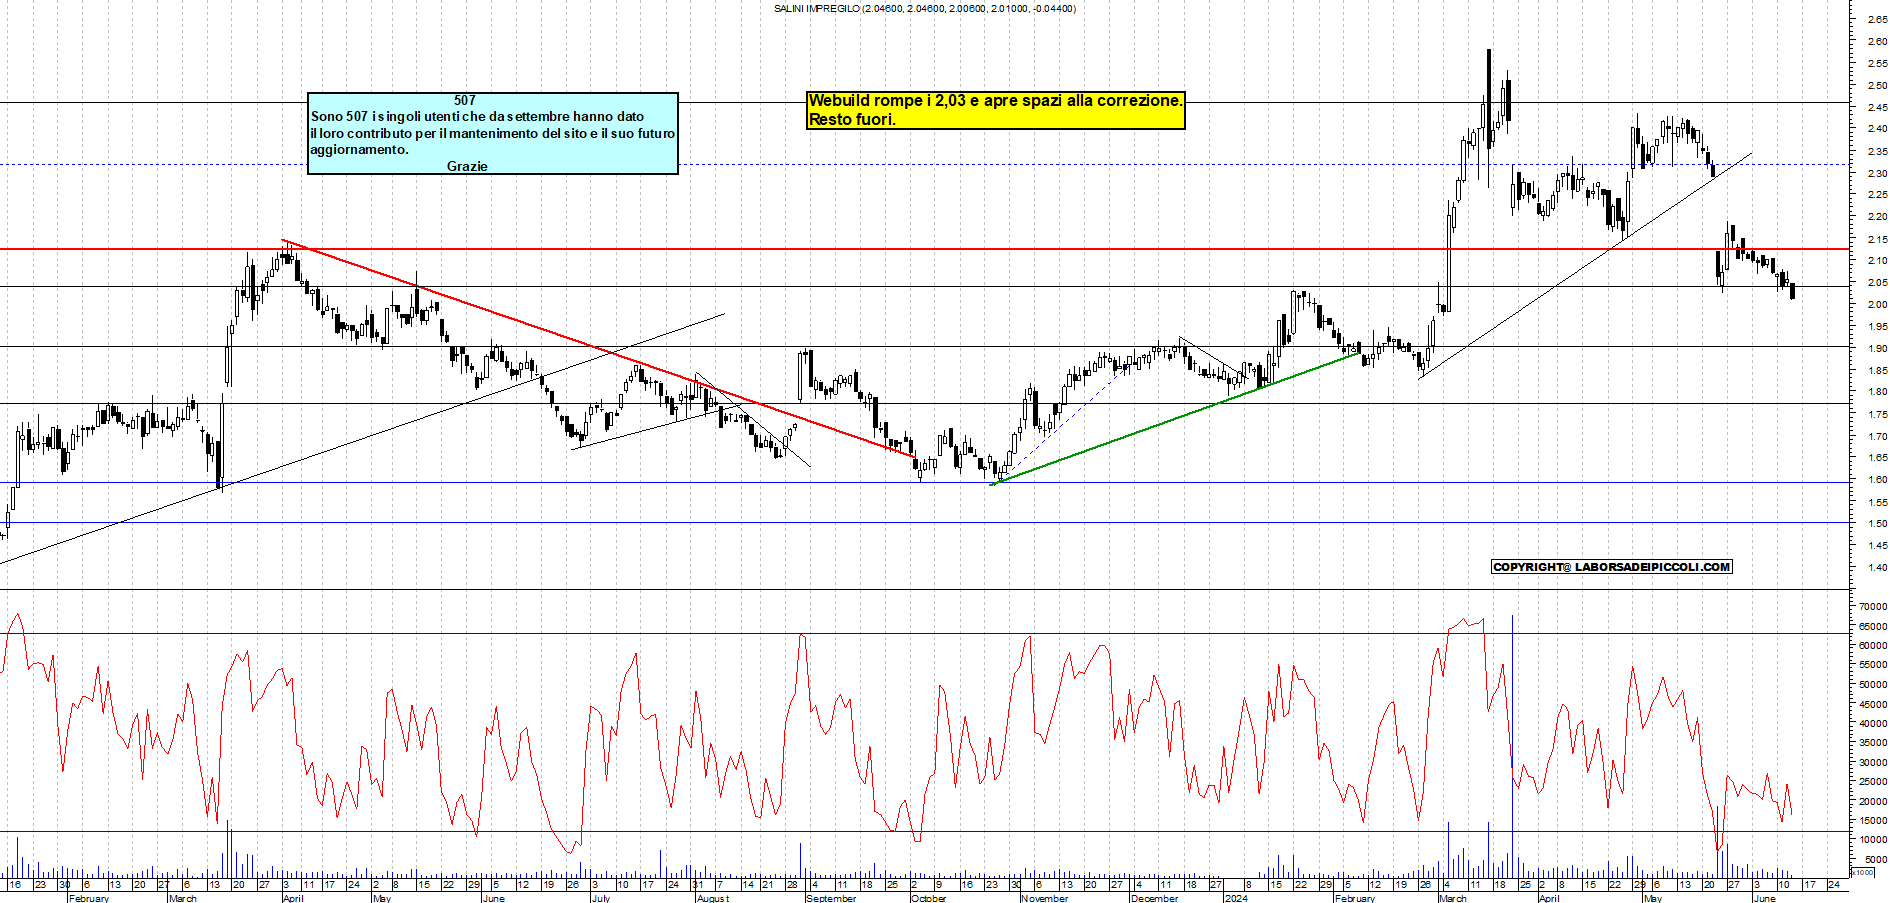This screenshot has height=903, width=1890.
Task: Click the 2.40 price axis label
Action: click(x=1876, y=129)
